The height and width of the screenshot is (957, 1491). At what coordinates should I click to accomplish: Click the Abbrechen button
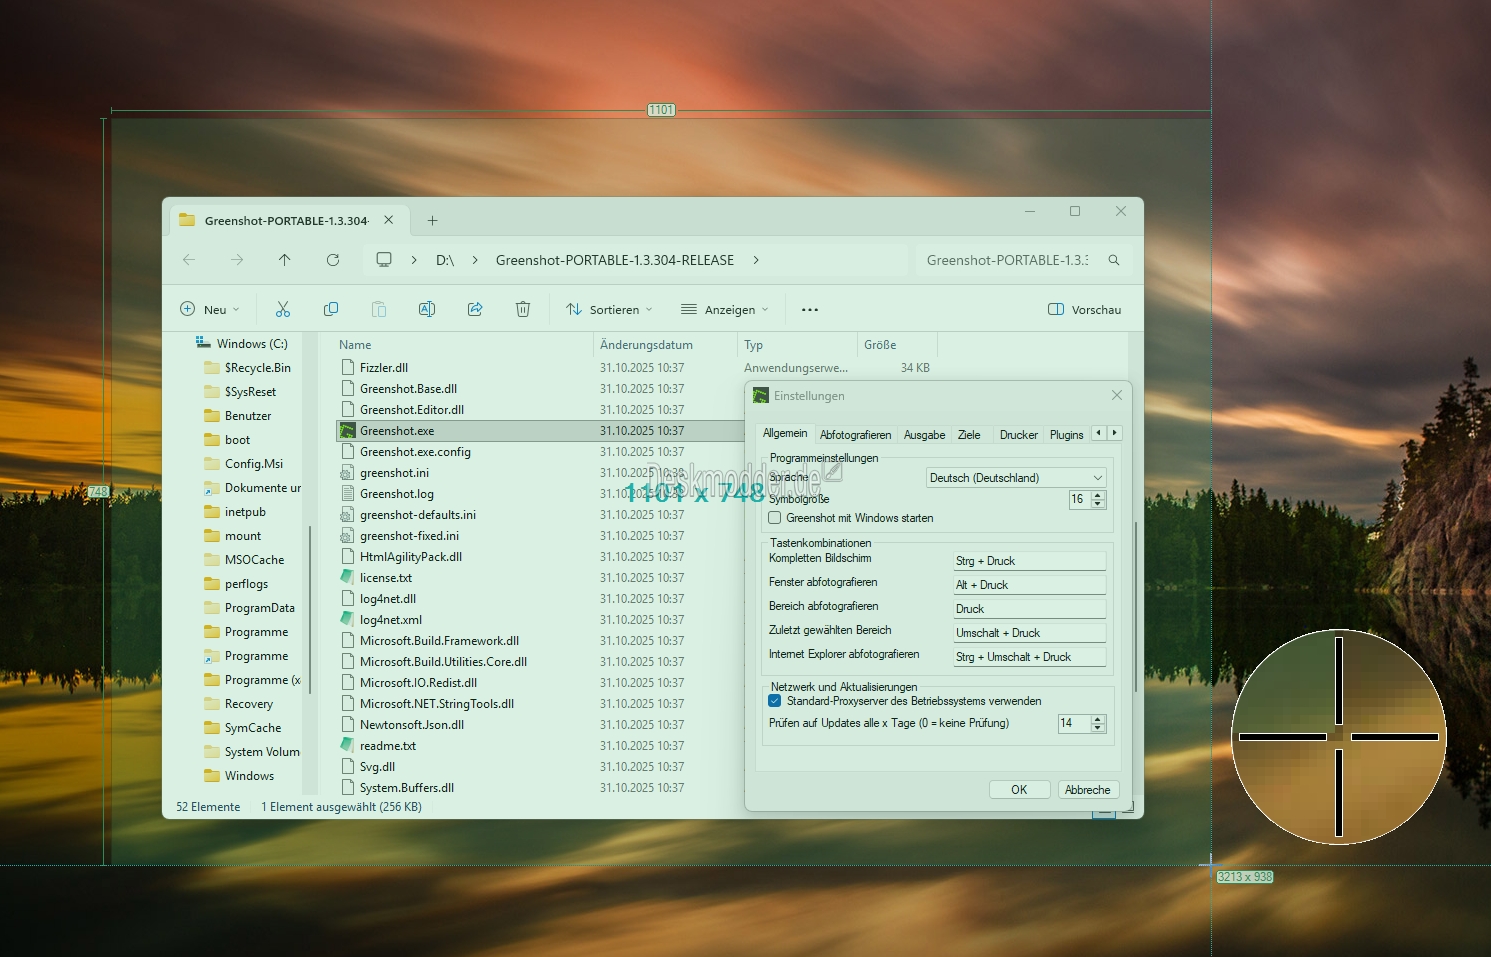1087,790
